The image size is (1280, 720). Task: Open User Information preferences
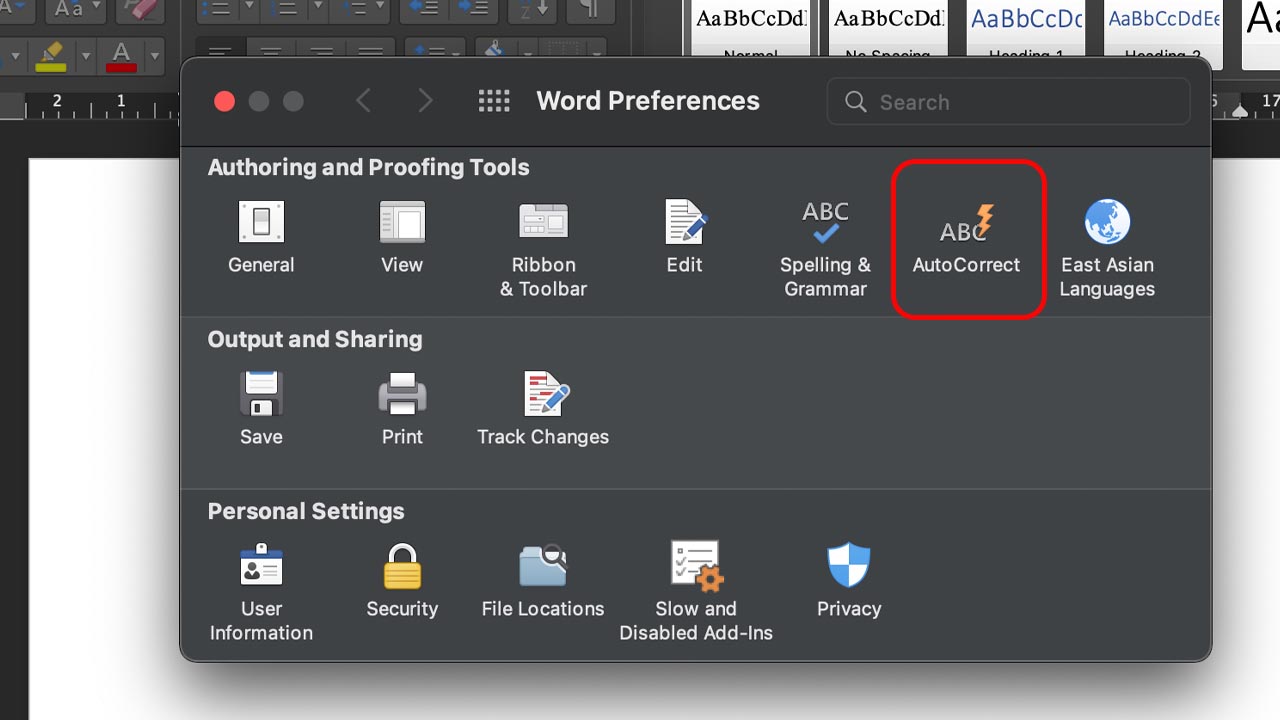(x=261, y=593)
